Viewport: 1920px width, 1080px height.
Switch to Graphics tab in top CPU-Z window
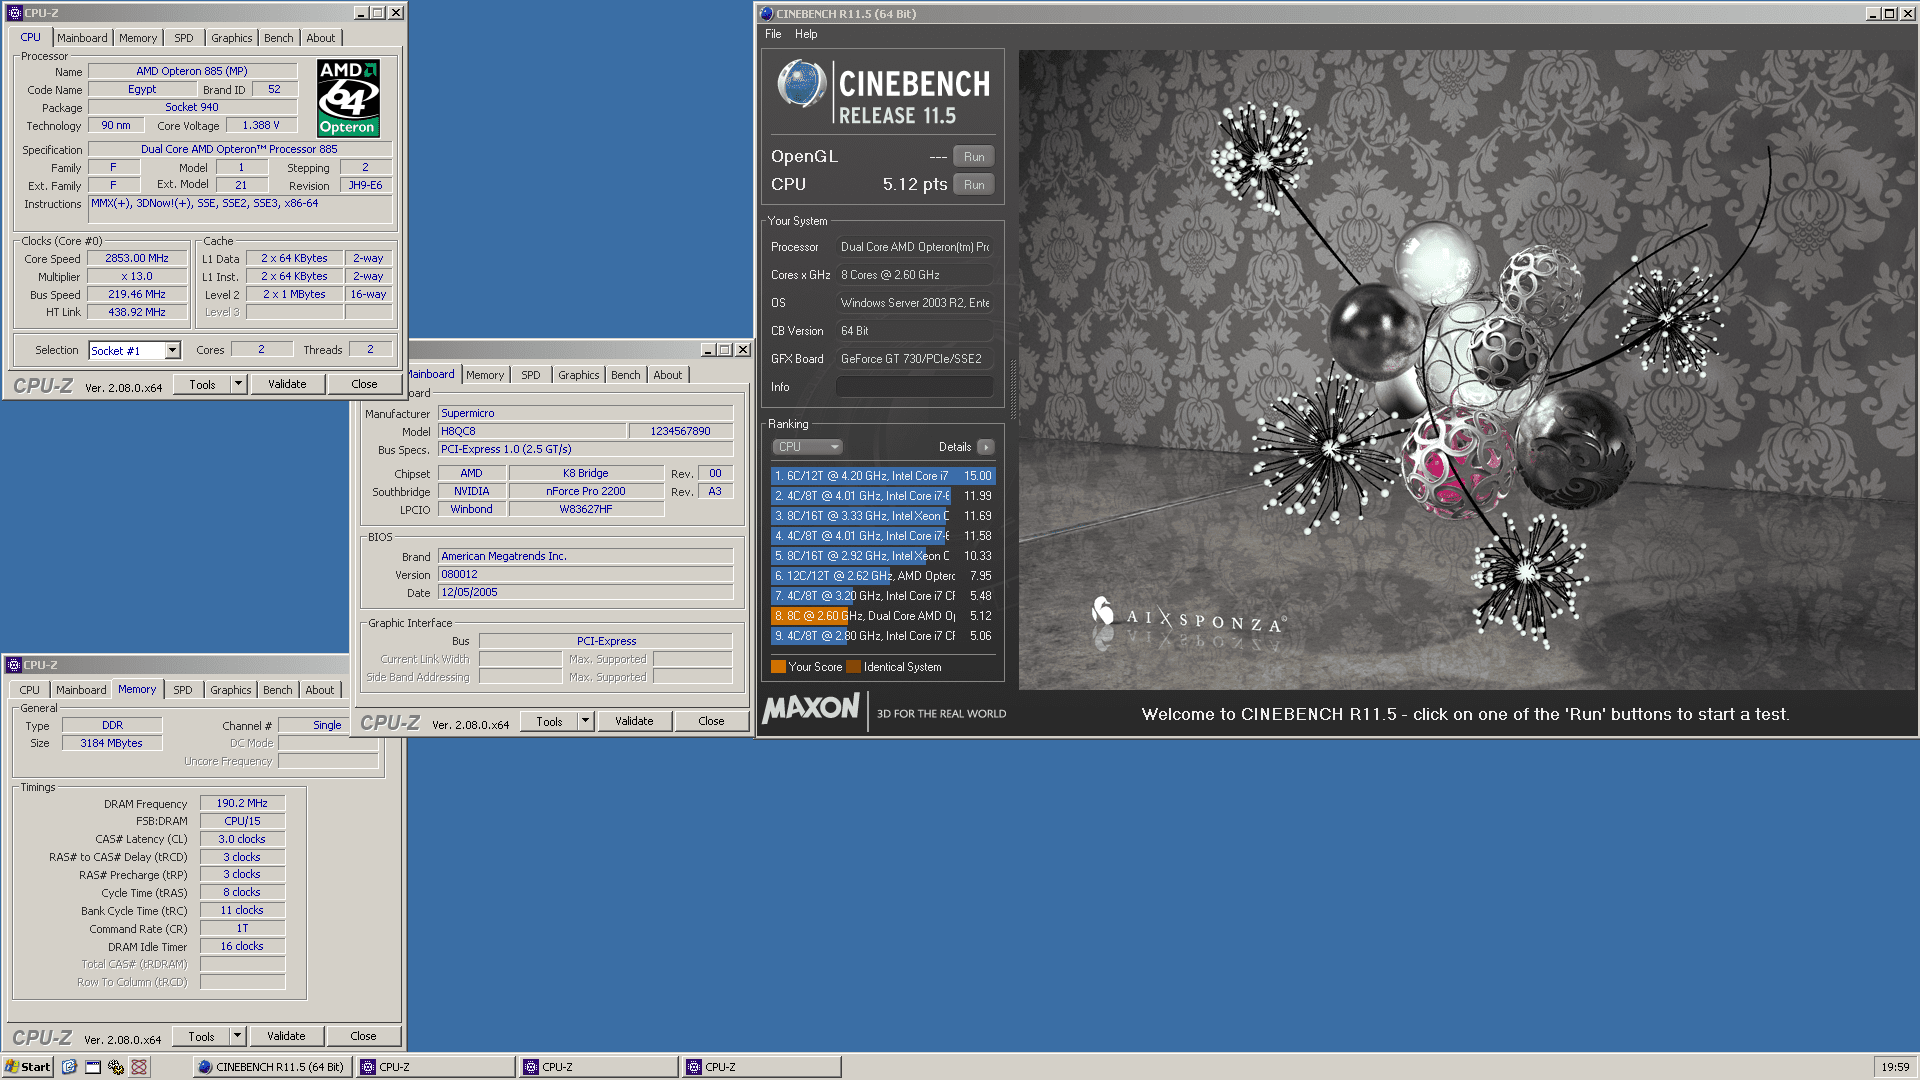point(232,38)
